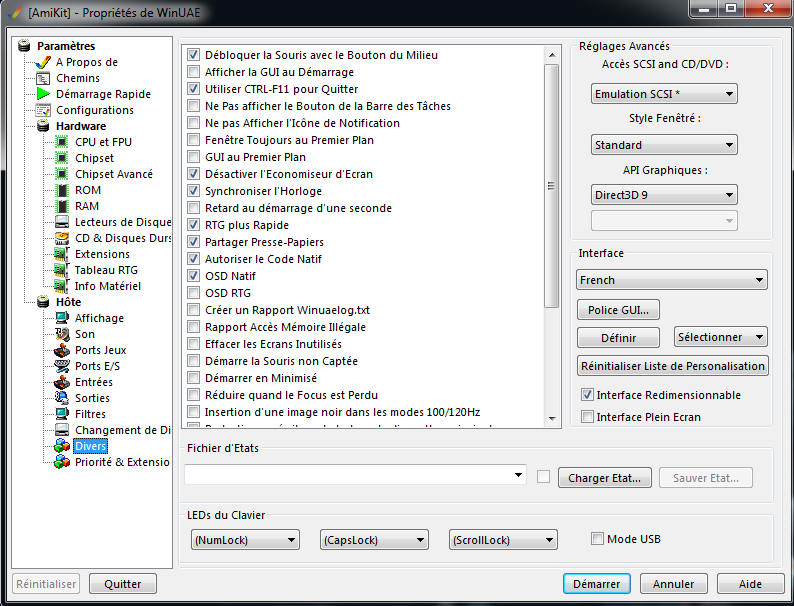Click the Ports E/S connector icon
Viewport: 794px width, 606px height.
[62, 366]
